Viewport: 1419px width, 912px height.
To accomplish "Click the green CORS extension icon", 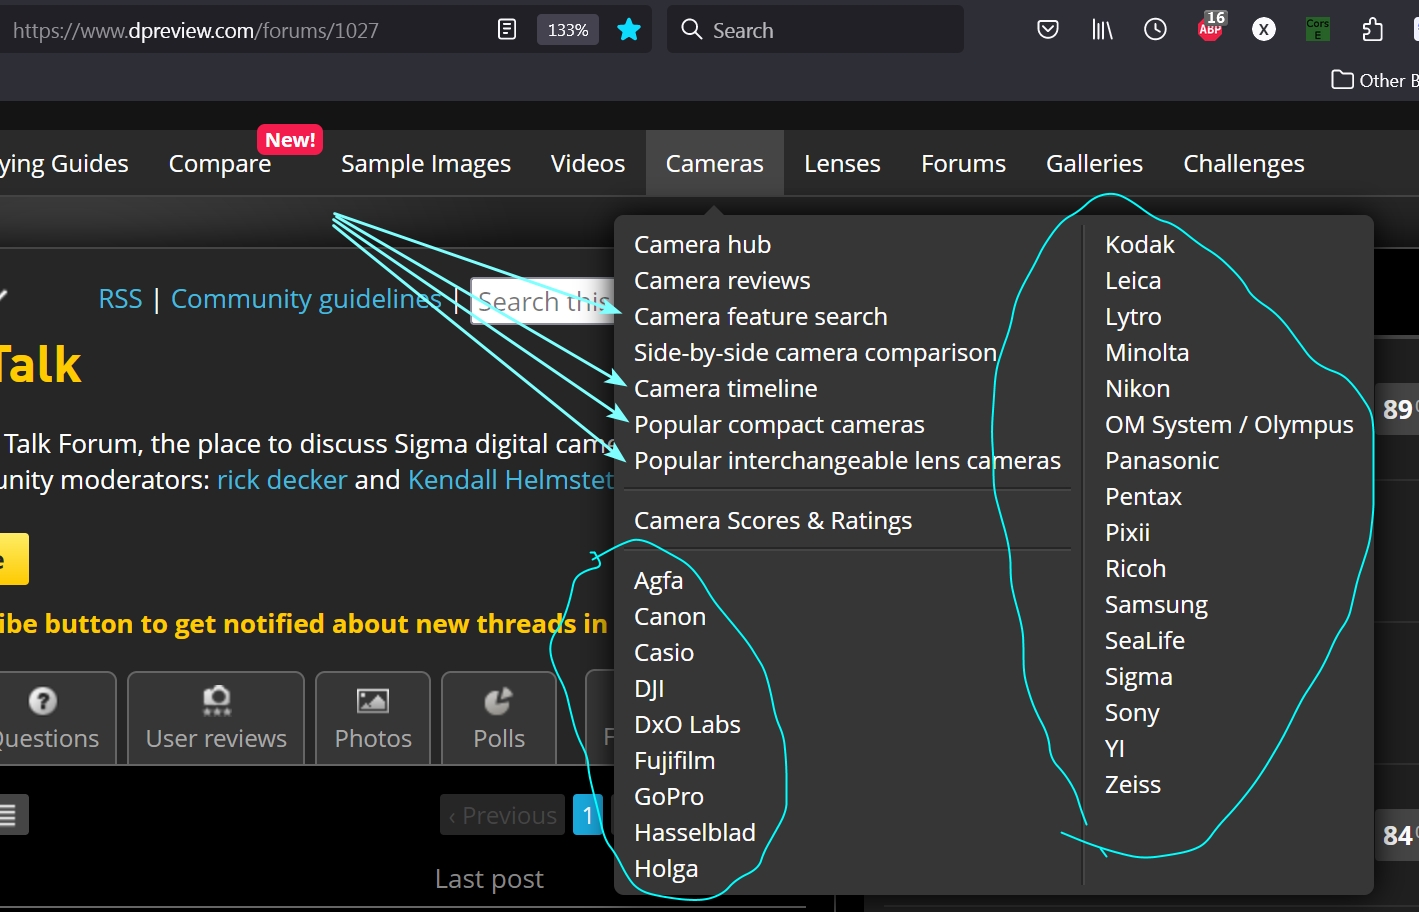I will click(1318, 29).
